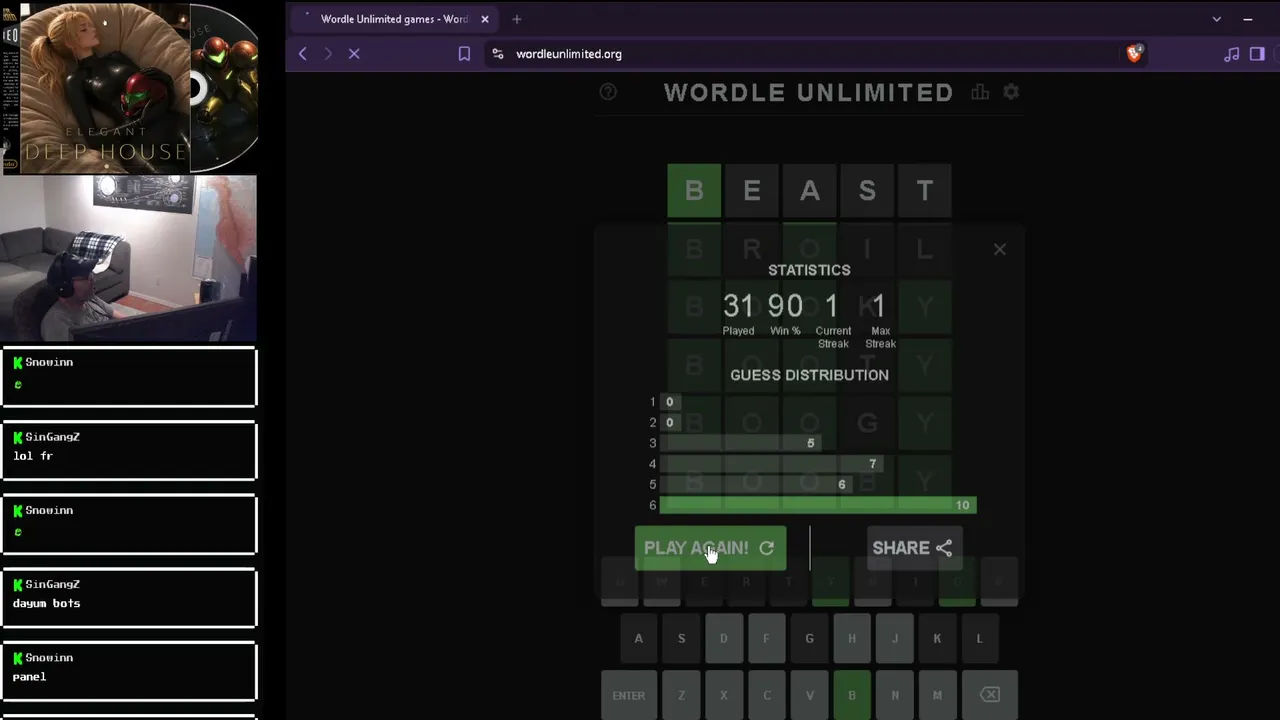Click the PLAY AGAIN! button

pos(710,548)
